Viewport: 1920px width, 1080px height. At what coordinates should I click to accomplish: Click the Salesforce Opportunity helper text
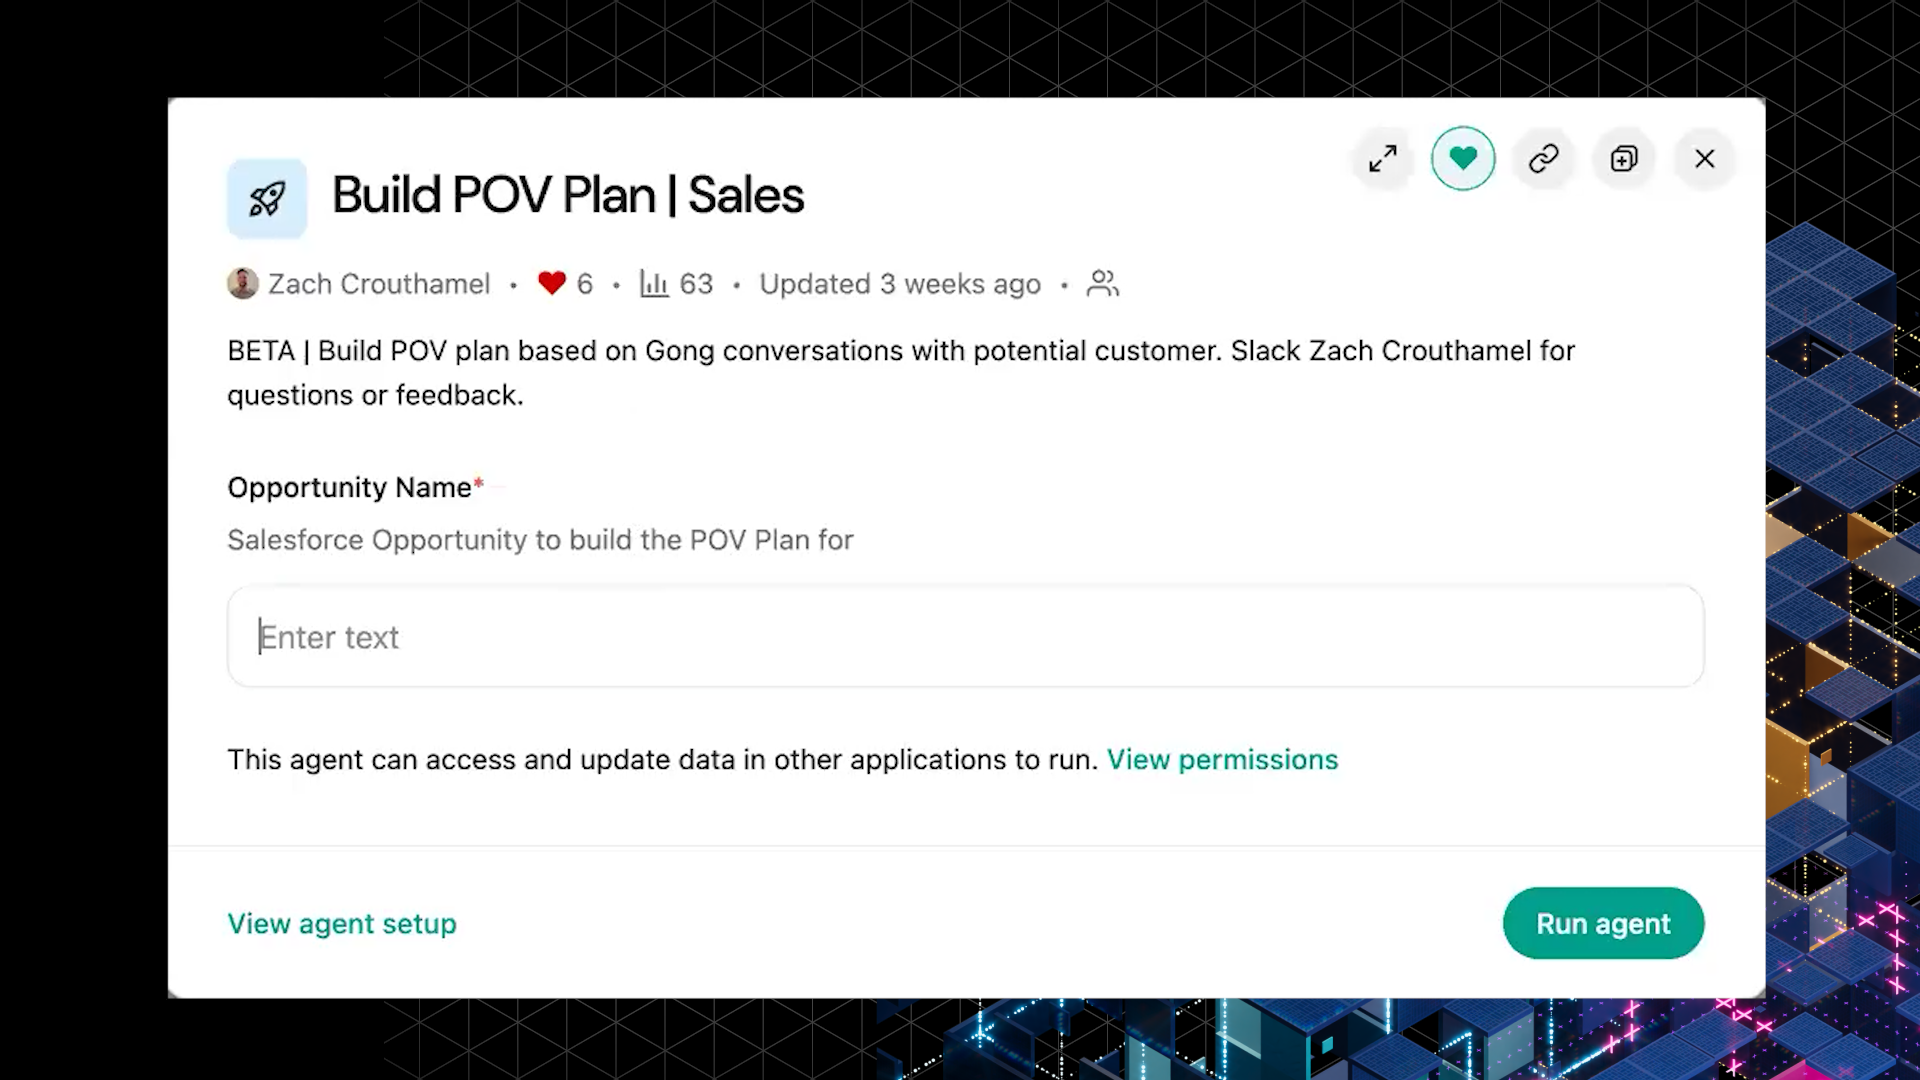click(x=540, y=540)
